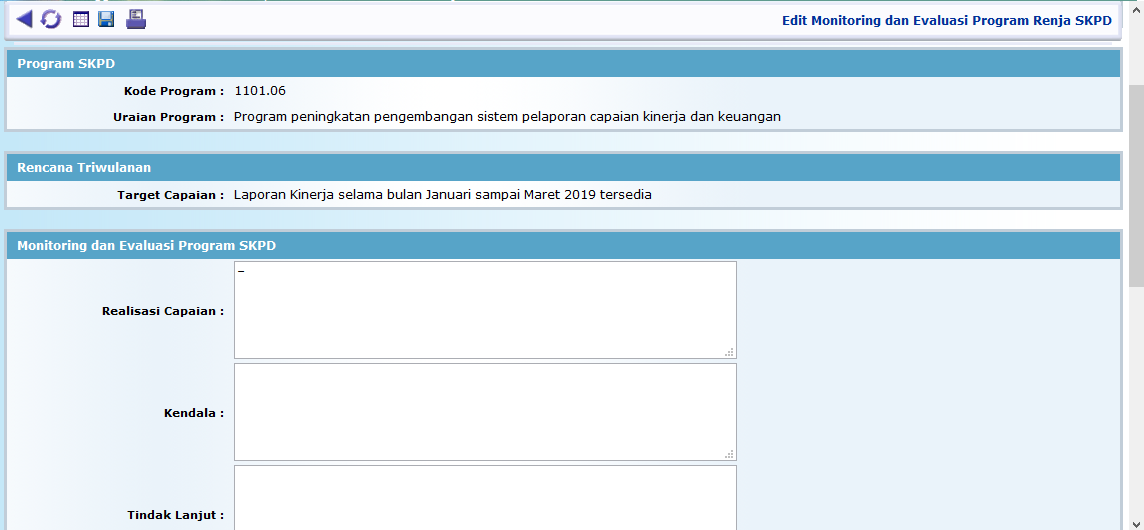
Task: Click the blue back arrow icon
Action: point(24,19)
